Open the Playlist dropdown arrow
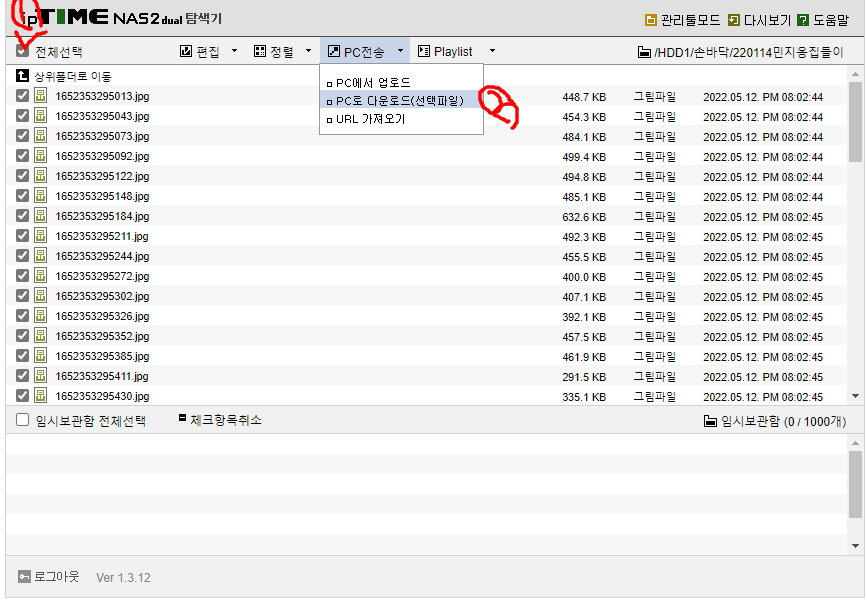 point(492,51)
